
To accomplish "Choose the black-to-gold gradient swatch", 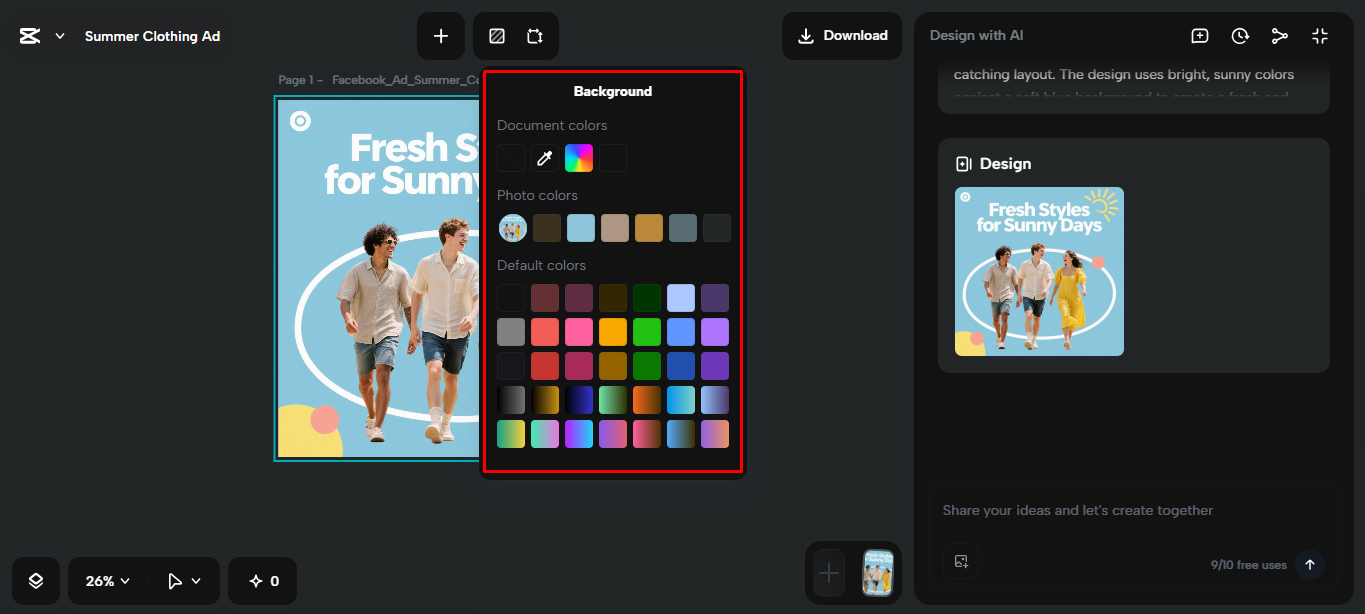I will (x=545, y=400).
